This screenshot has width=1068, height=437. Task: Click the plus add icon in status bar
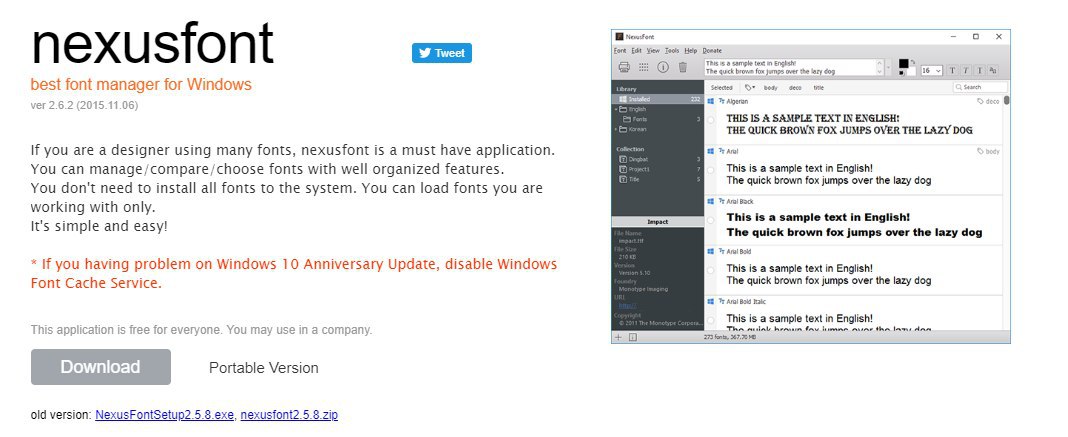[x=618, y=337]
